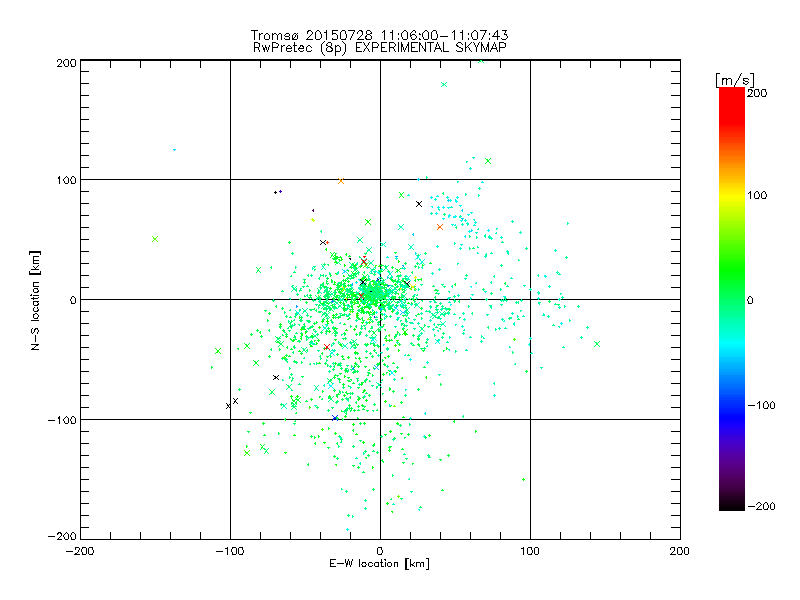Click the x-axis '0' tick label

point(380,551)
